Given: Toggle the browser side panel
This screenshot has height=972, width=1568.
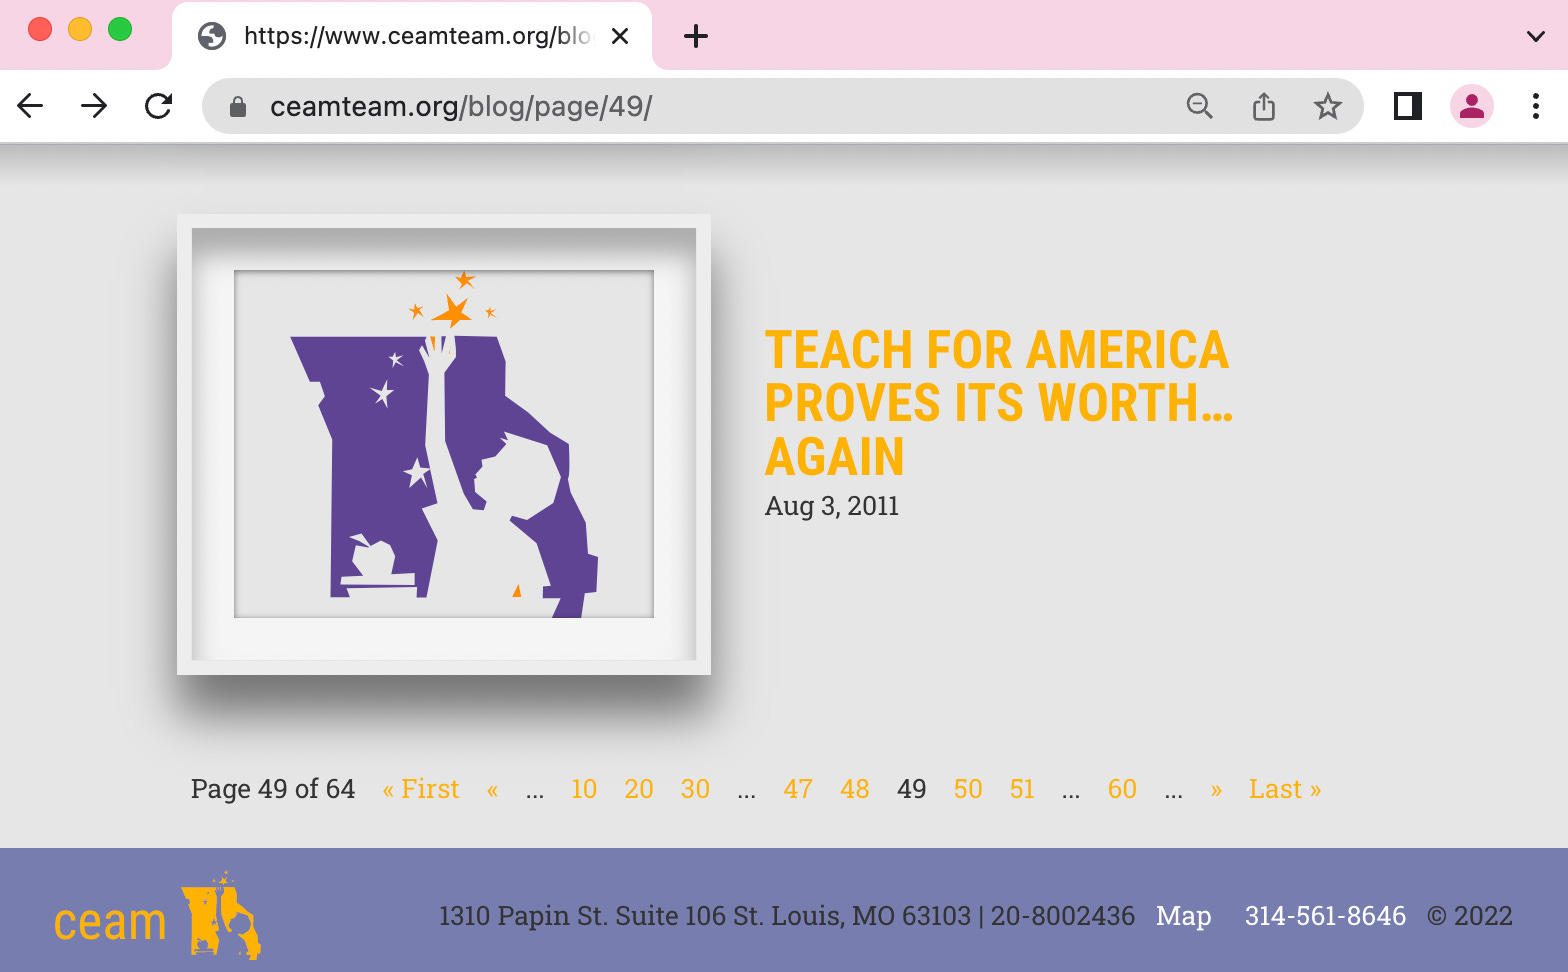Looking at the screenshot, I should (x=1408, y=106).
